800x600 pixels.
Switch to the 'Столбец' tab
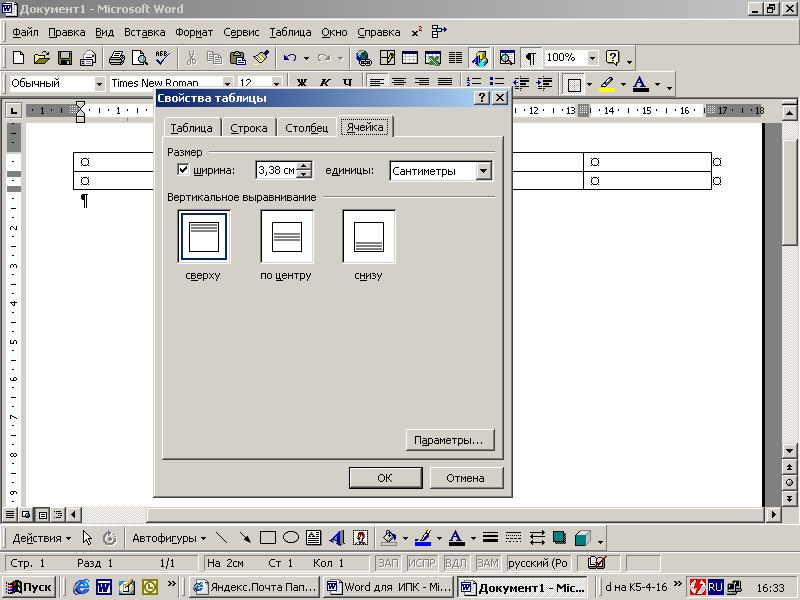point(307,128)
